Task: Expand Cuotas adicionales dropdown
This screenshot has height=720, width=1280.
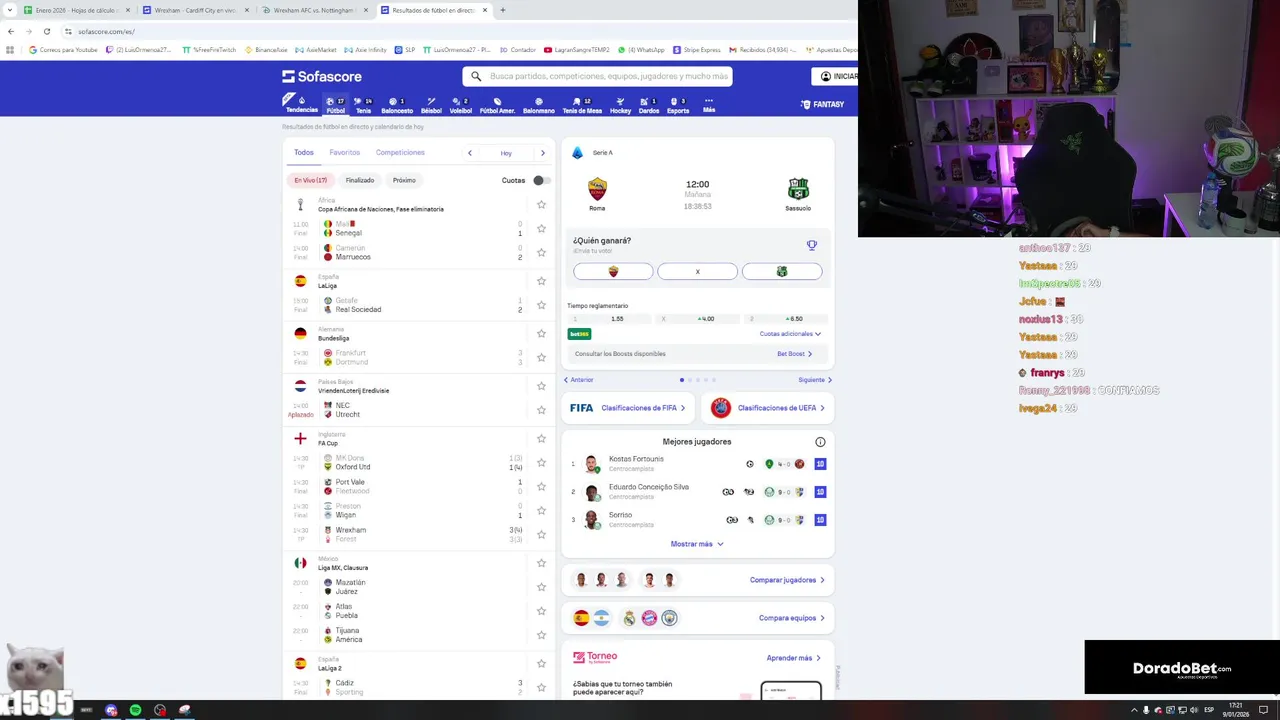Action: pyautogui.click(x=790, y=334)
